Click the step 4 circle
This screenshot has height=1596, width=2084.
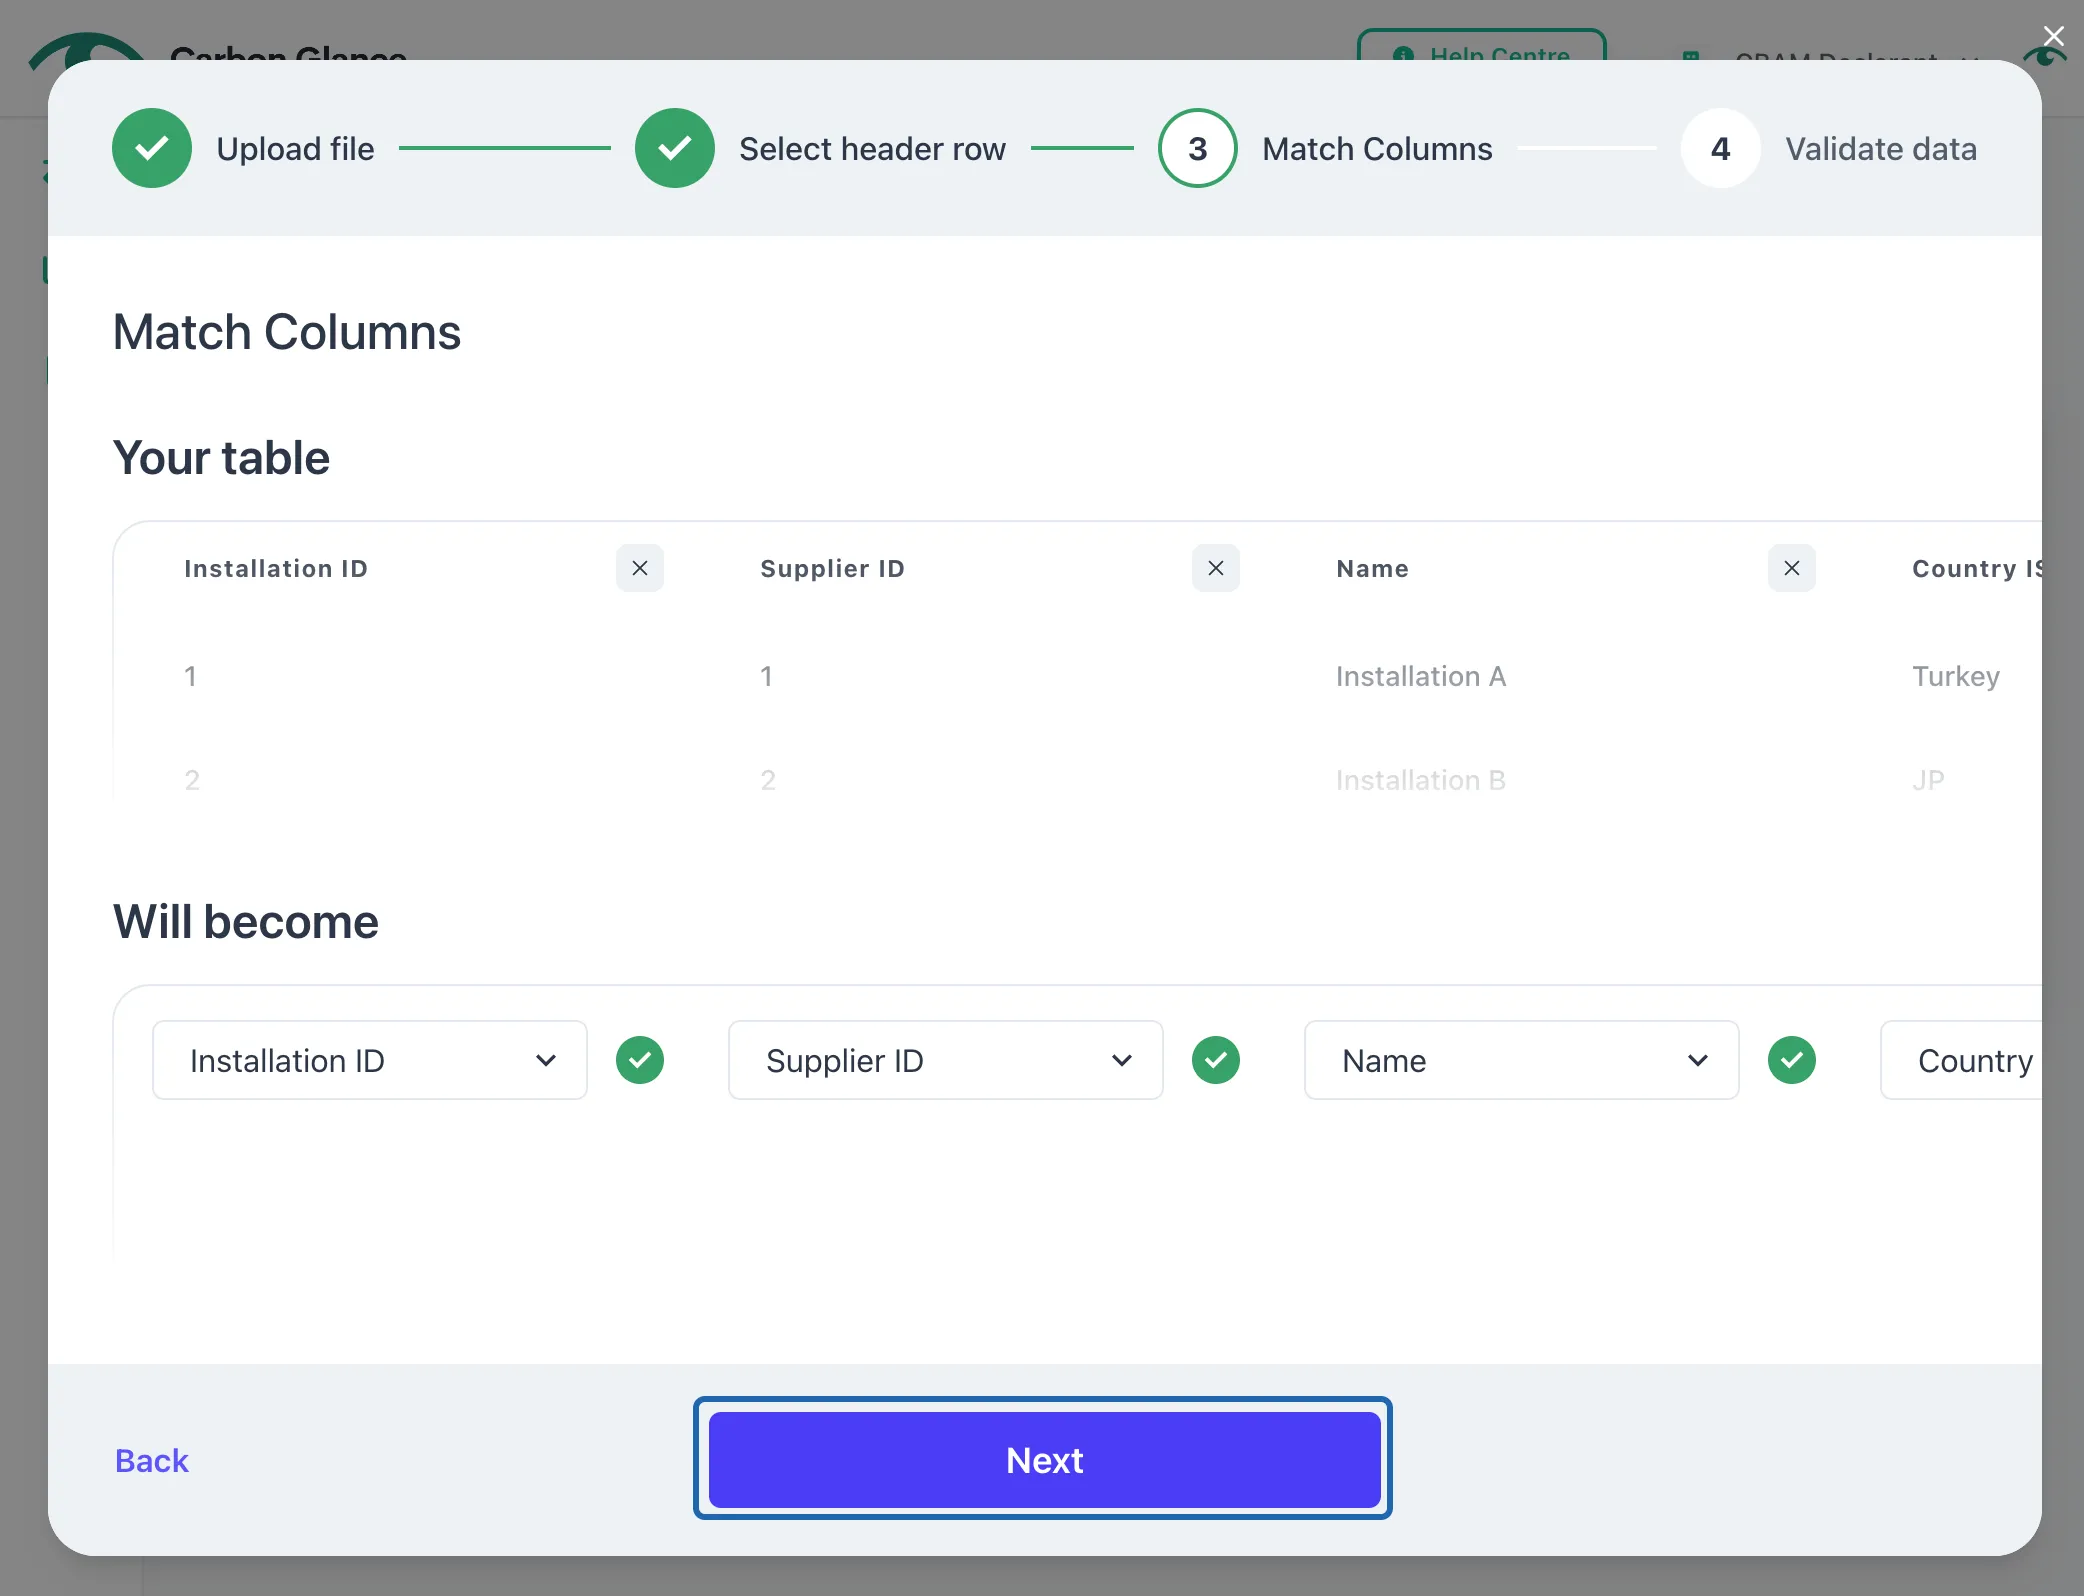click(1721, 148)
